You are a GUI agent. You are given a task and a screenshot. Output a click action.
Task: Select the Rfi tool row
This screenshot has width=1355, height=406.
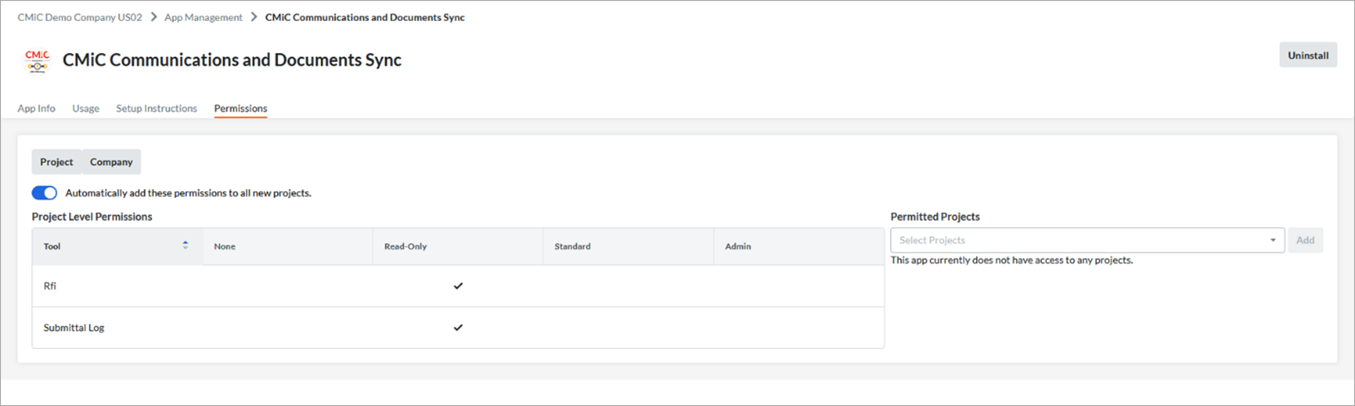tap(458, 286)
